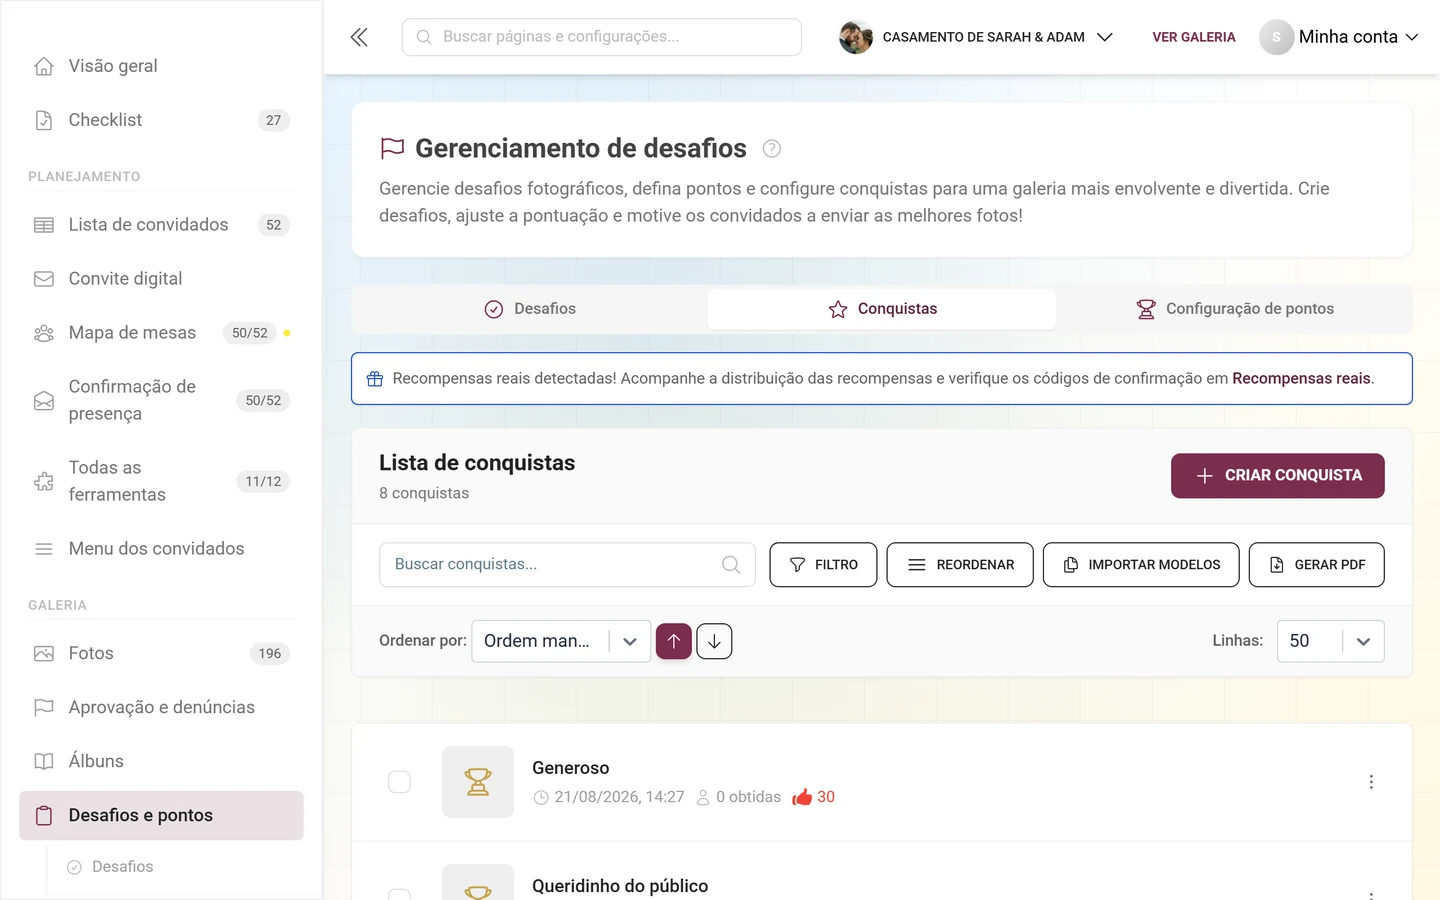Screen dimensions: 1440x900
Task: Click the Reordenar button
Action: click(x=960, y=565)
